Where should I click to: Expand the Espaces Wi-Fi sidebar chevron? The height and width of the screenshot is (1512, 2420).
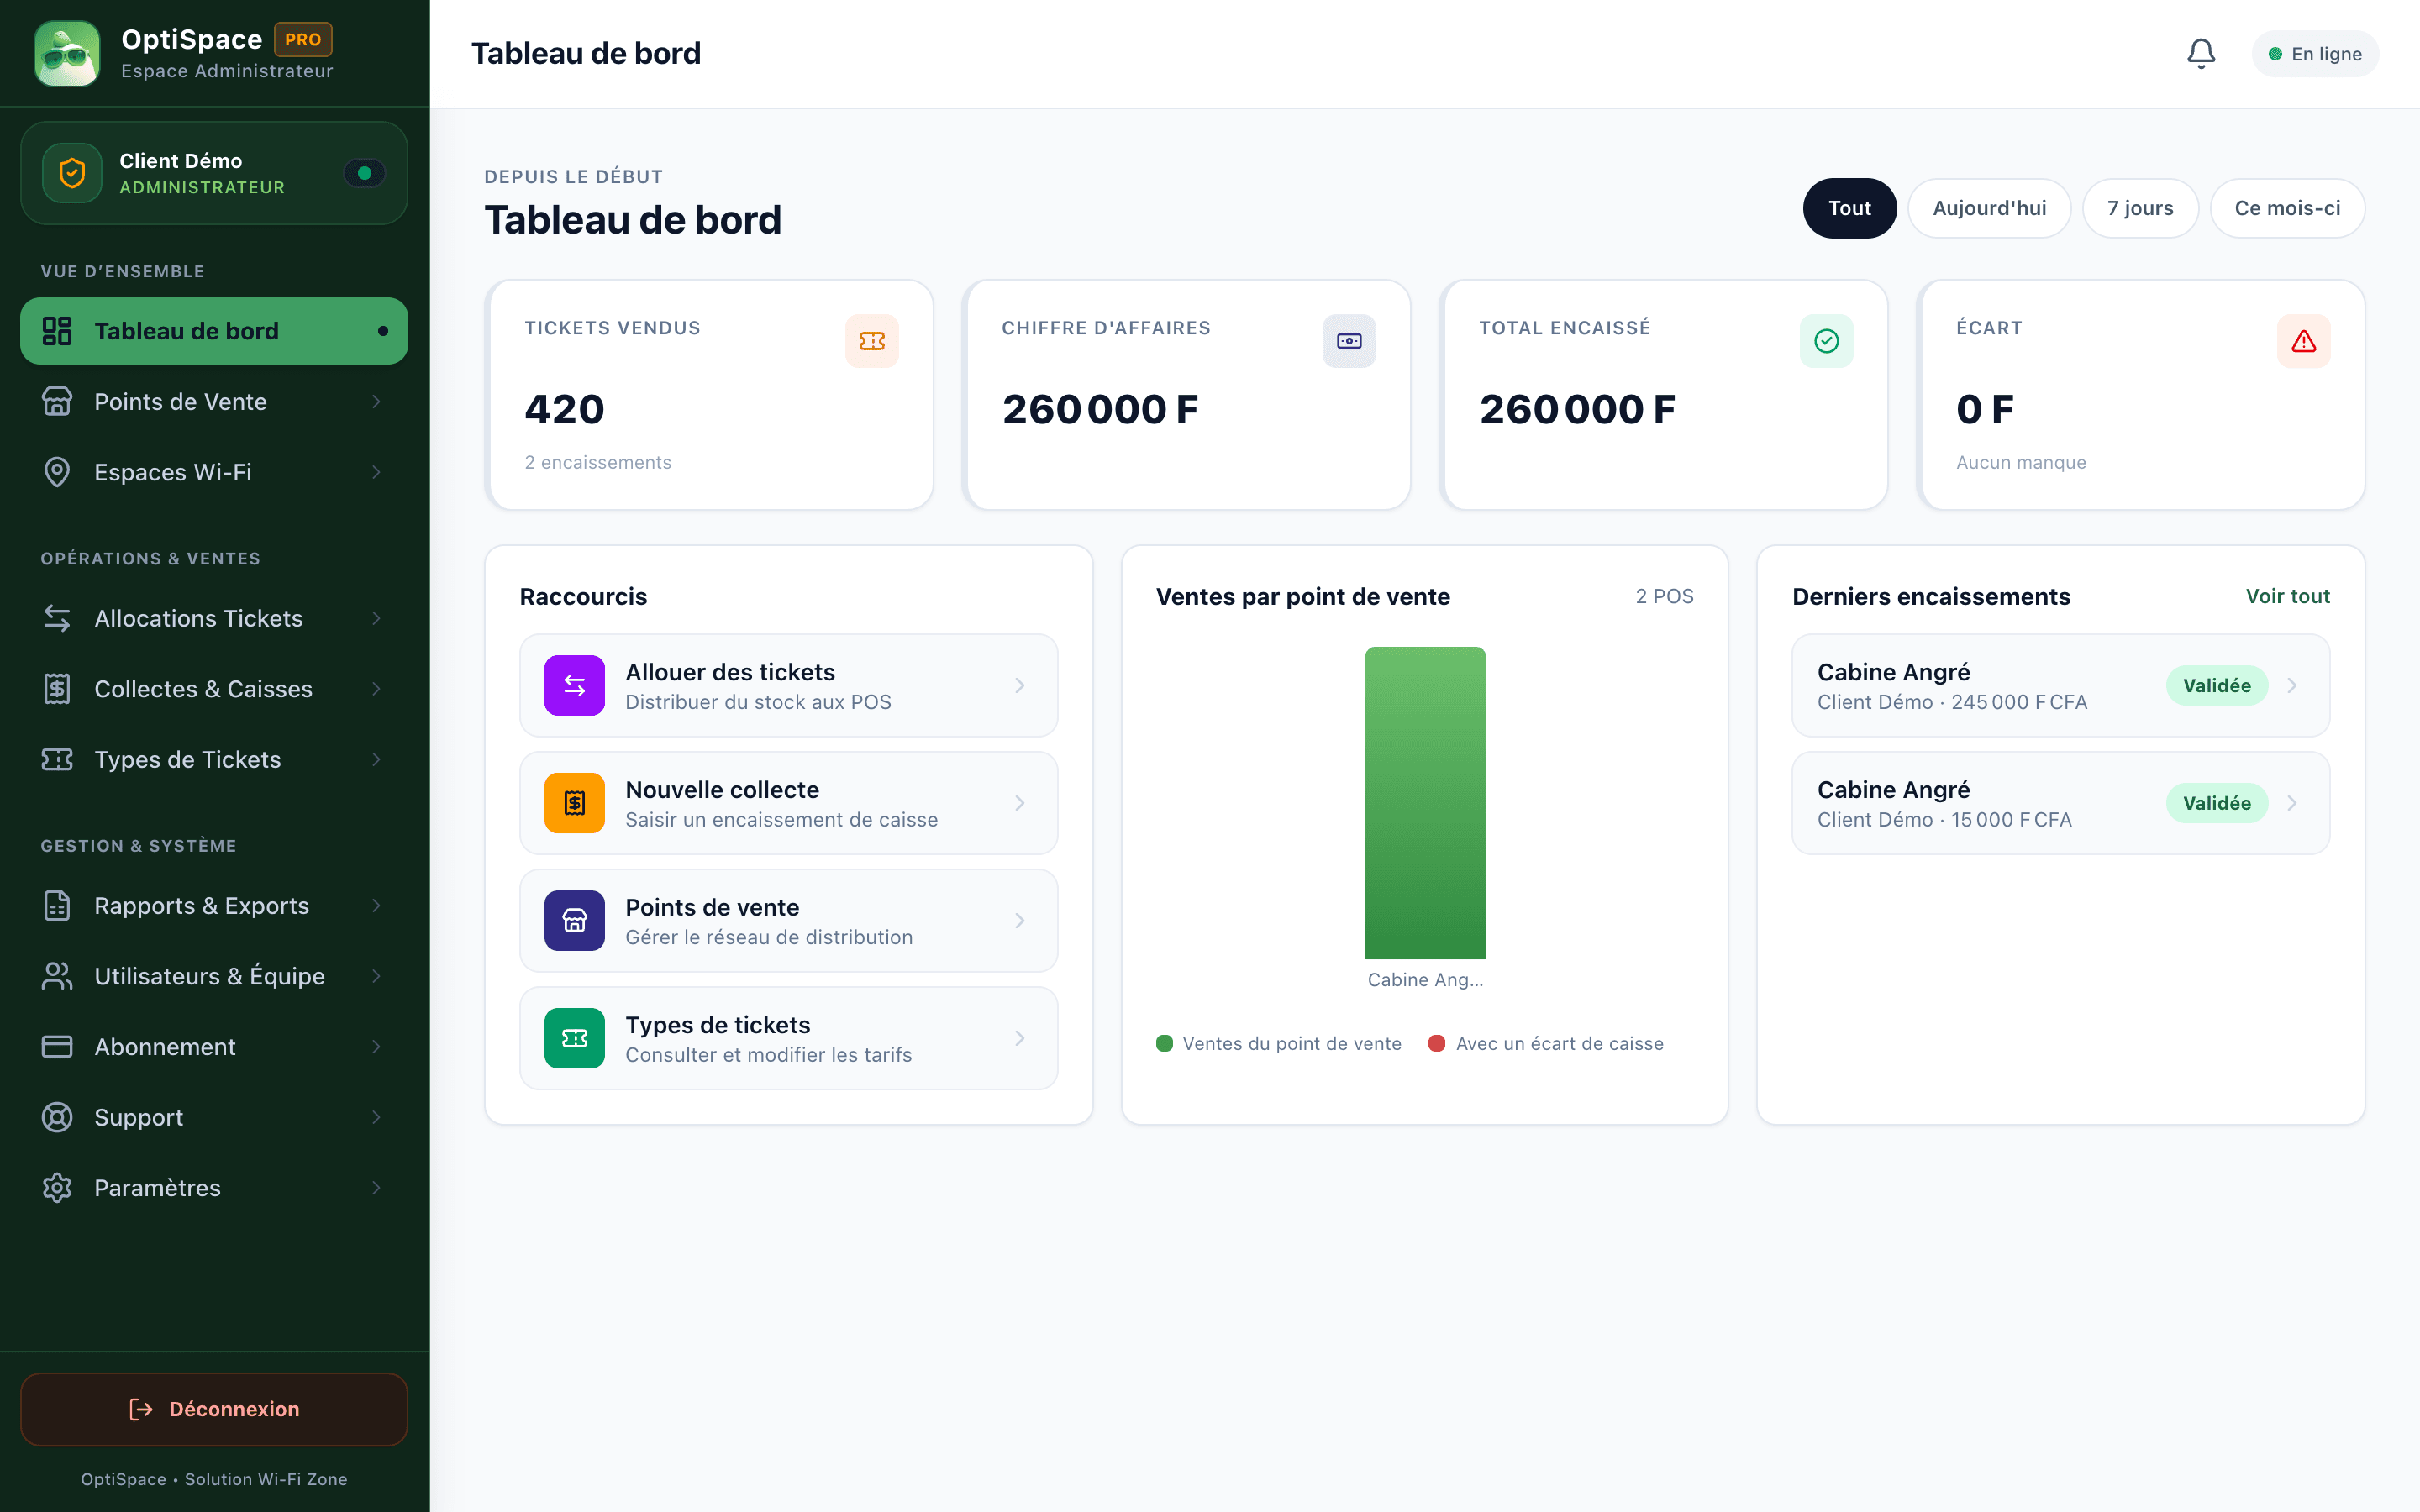tap(376, 472)
